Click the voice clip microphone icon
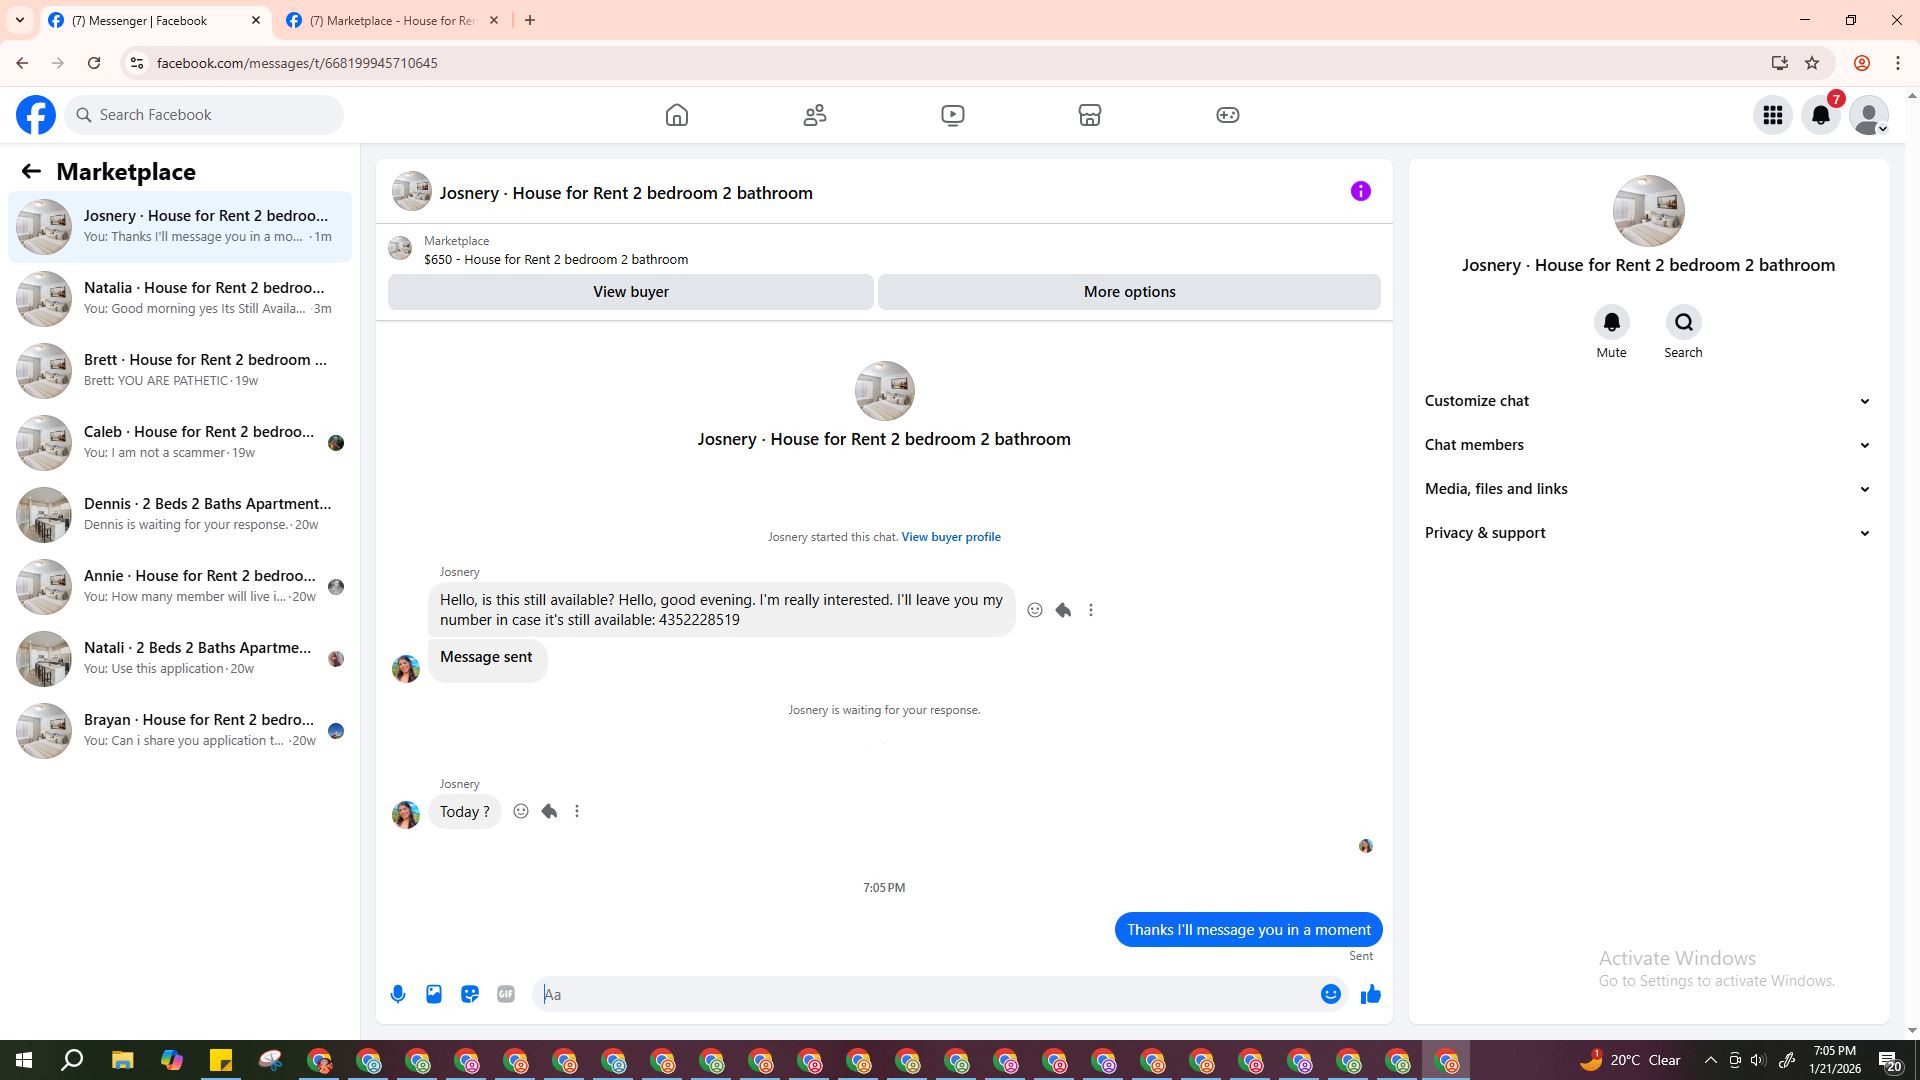This screenshot has width=1920, height=1080. click(398, 994)
